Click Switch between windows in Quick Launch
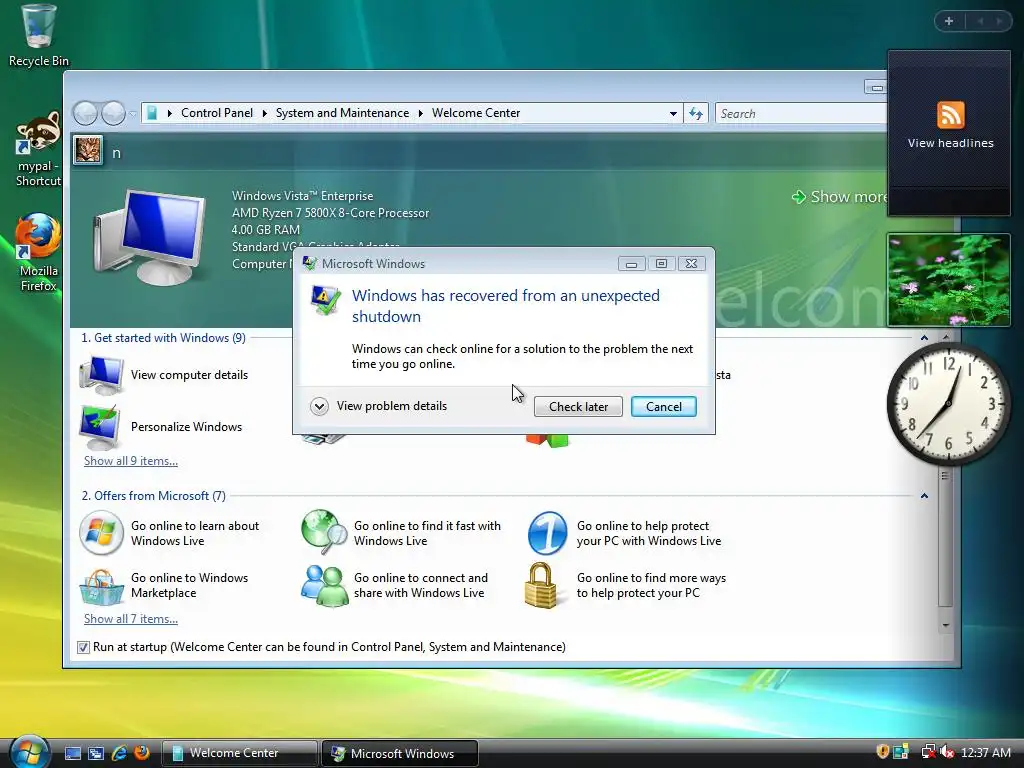Screen dimensions: 1024x768 [95, 753]
